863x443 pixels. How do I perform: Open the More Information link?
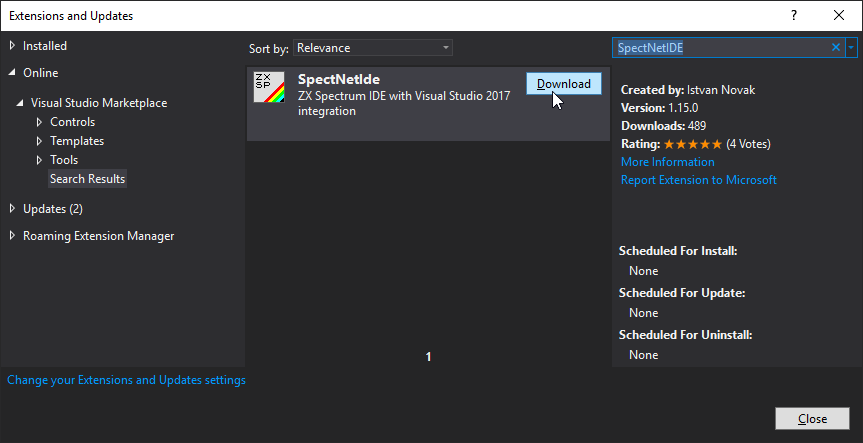[x=668, y=162]
